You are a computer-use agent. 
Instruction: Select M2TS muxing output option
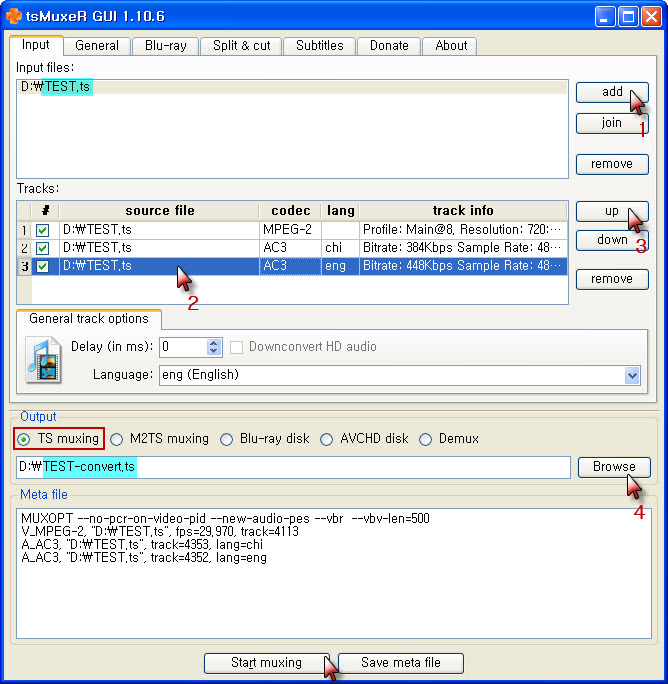(159, 439)
